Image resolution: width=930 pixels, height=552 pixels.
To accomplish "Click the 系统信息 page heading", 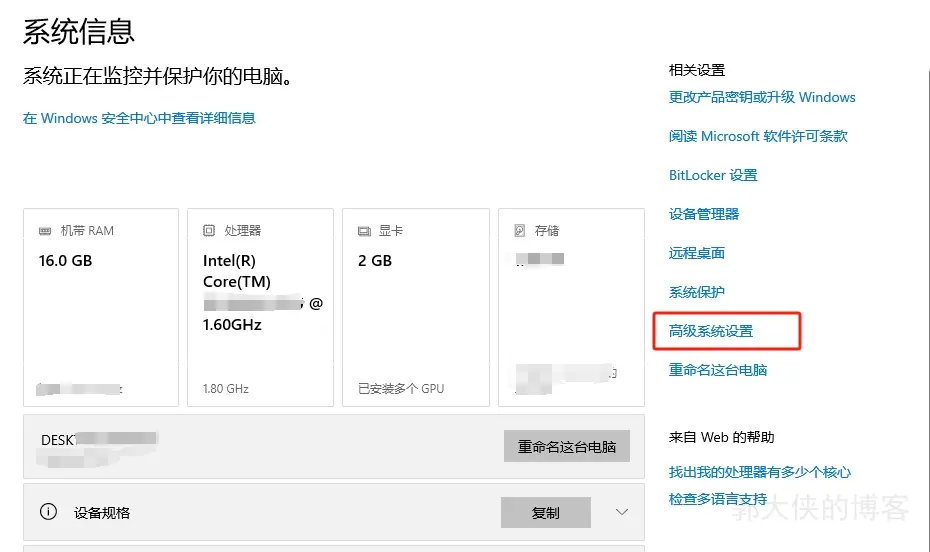I will (79, 31).
